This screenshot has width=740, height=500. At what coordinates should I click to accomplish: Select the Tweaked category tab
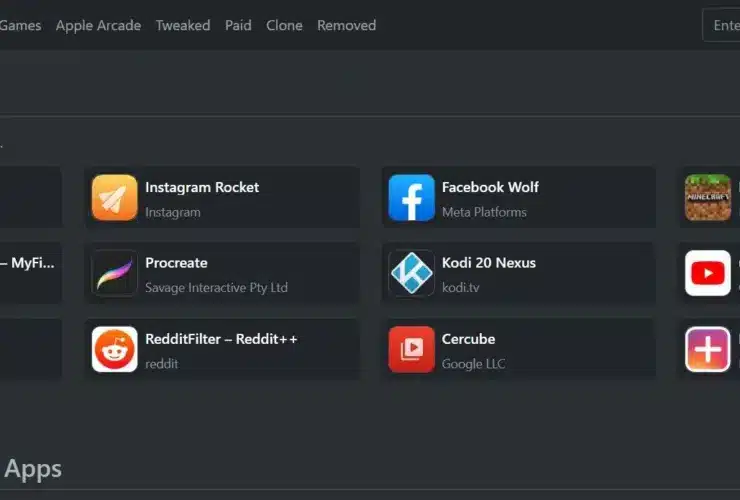pos(183,25)
